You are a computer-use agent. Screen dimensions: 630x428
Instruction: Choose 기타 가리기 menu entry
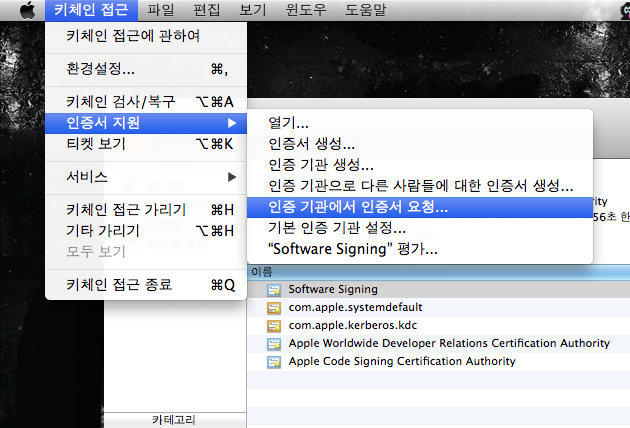coord(146,231)
